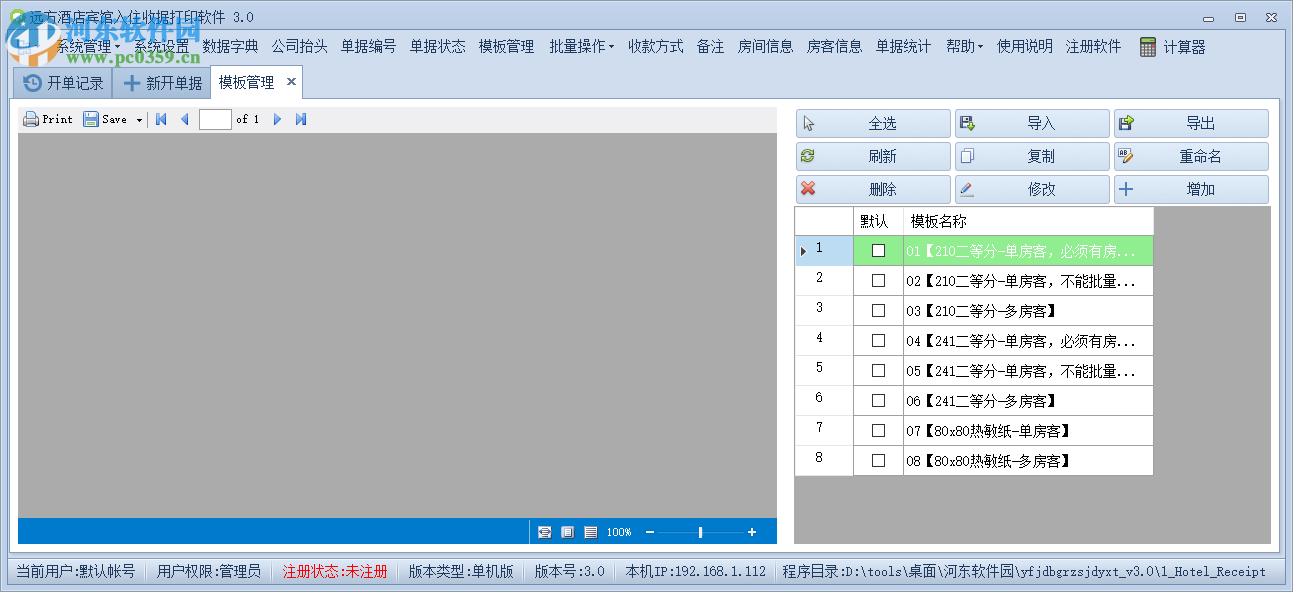
Task: Go to next page in preview
Action: click(277, 119)
